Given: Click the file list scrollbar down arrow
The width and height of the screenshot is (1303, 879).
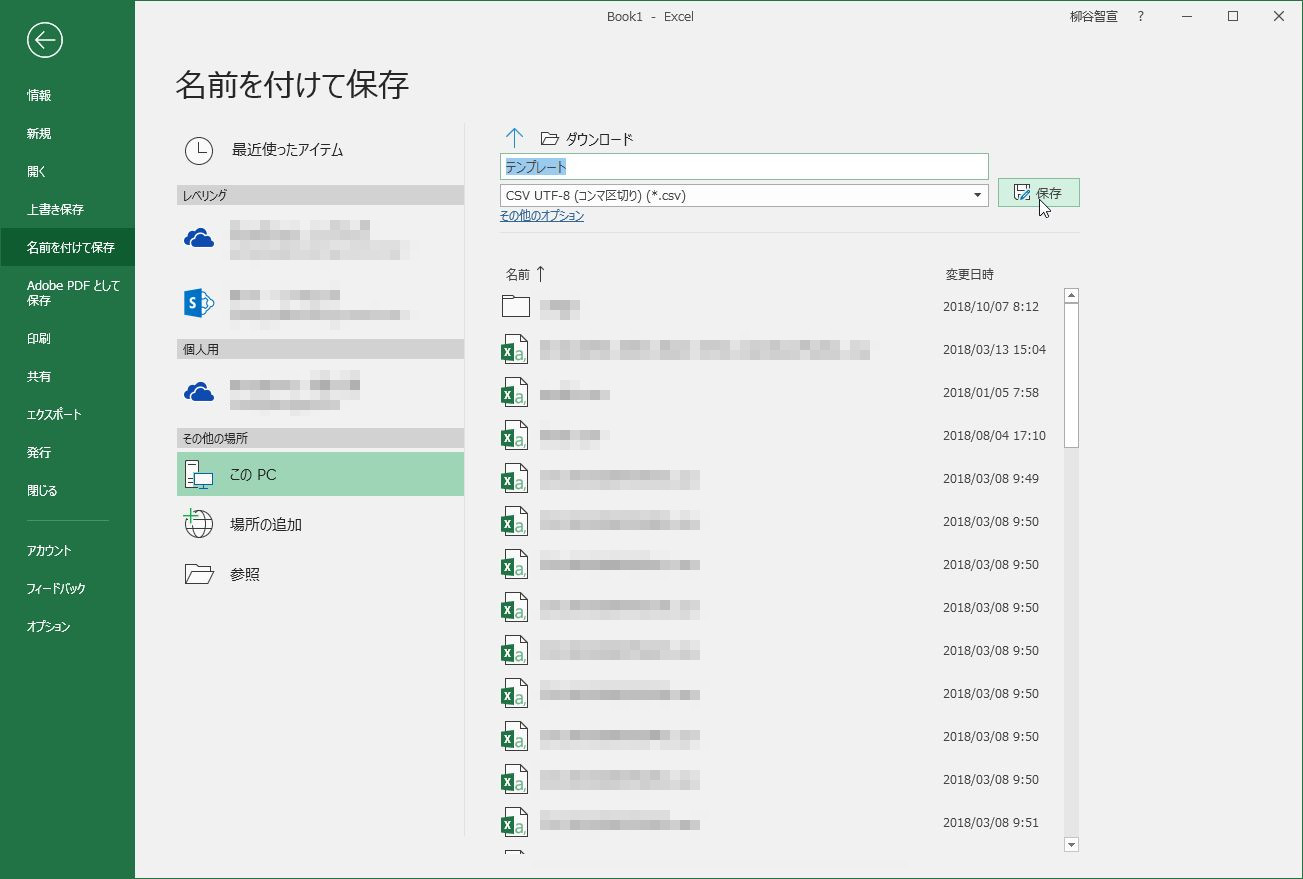Looking at the screenshot, I should pos(1071,845).
